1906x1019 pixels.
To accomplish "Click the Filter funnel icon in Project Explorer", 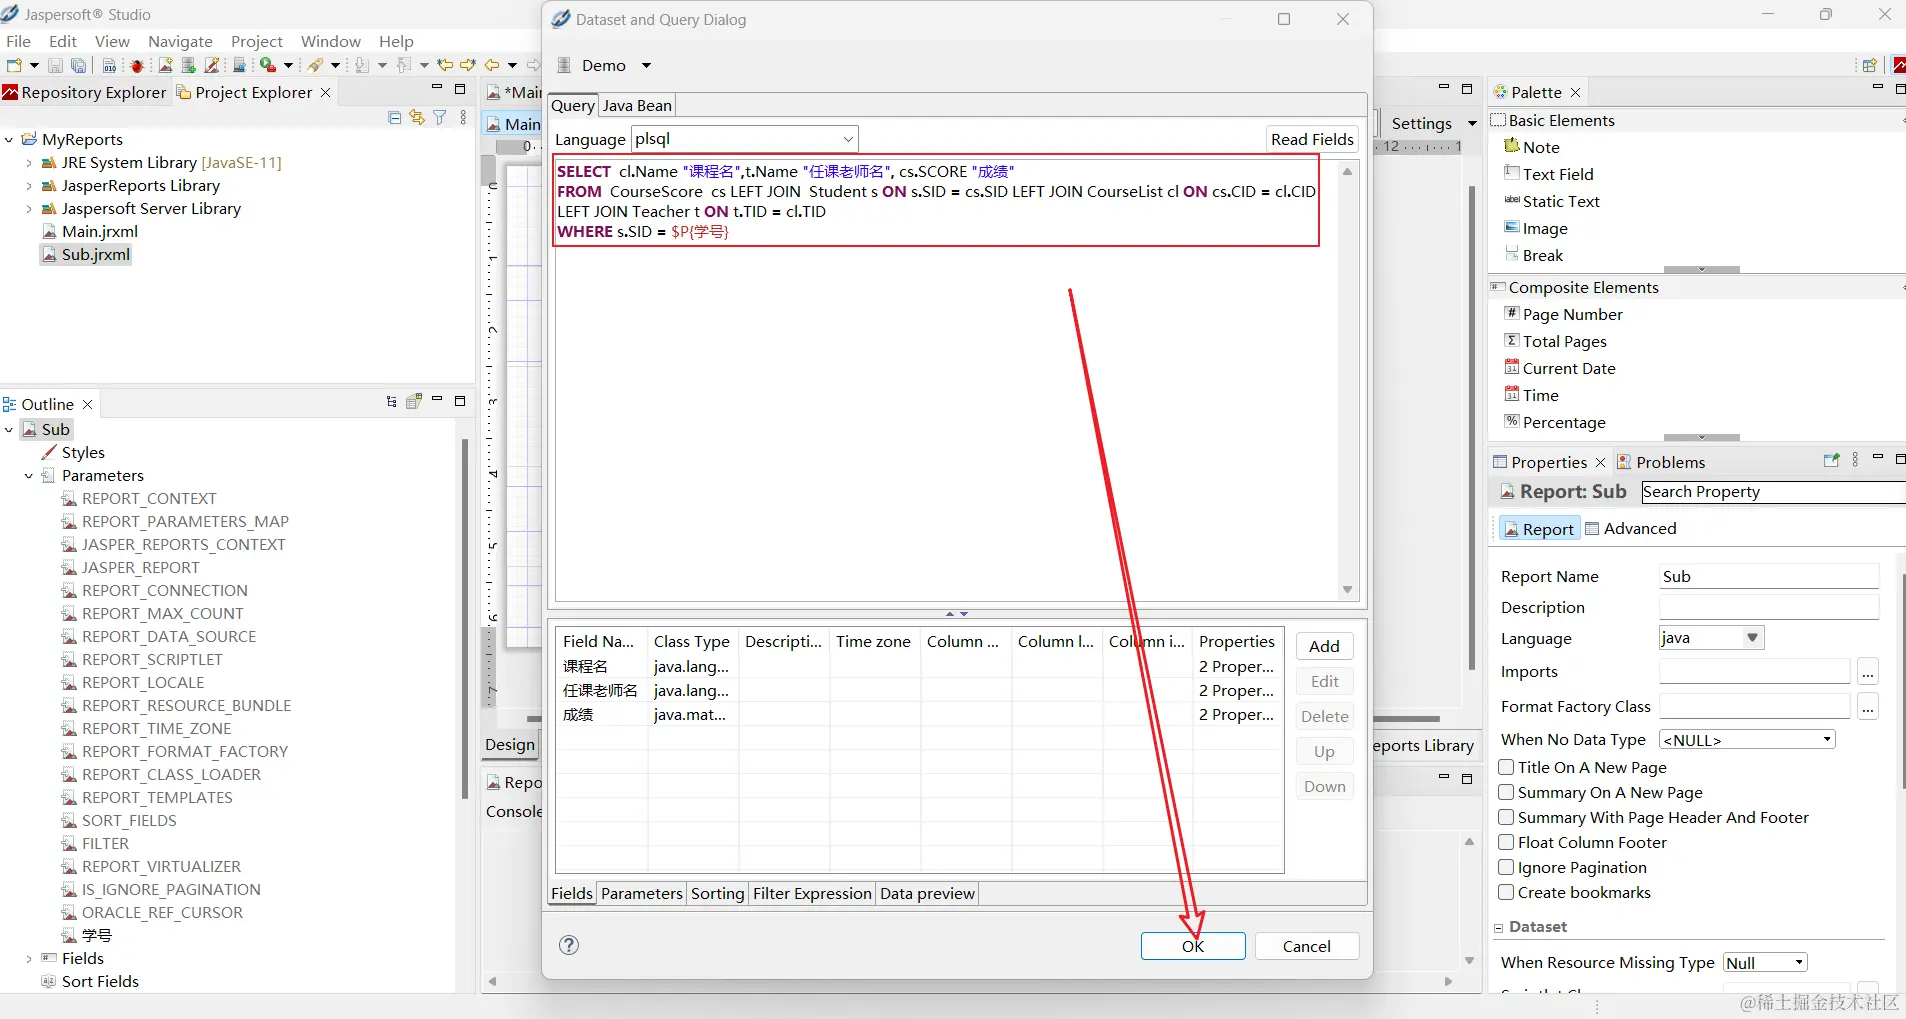I will pos(439,117).
